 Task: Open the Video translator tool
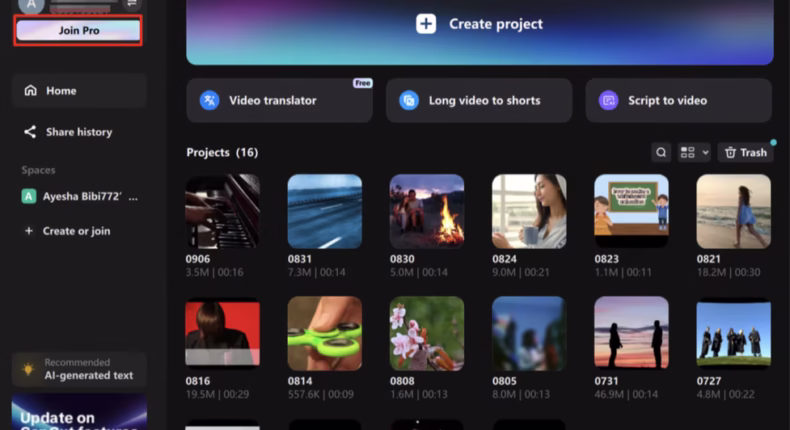279,100
